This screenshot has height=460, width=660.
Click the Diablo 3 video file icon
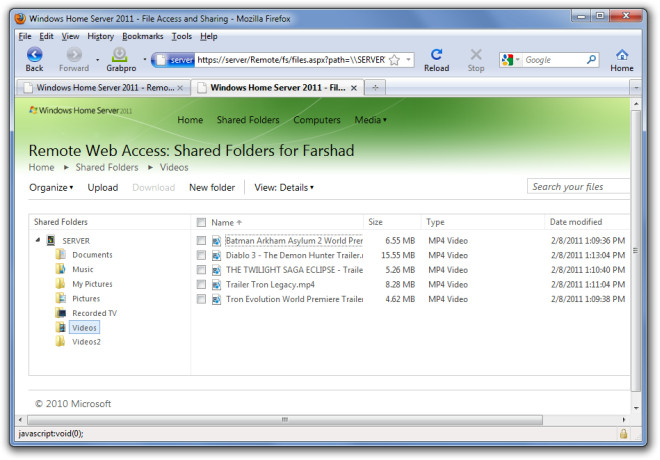[x=216, y=255]
